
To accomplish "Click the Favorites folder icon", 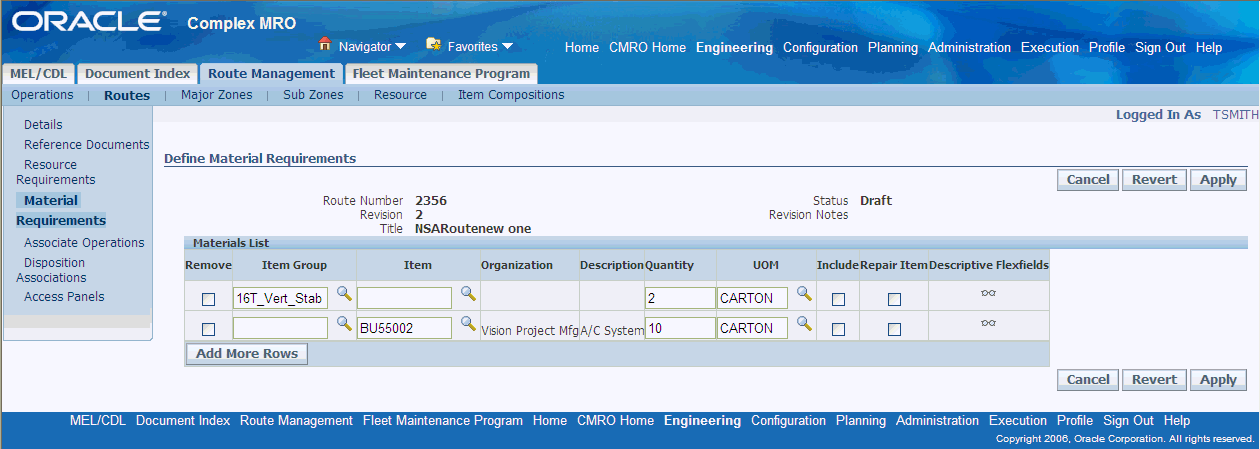I will tap(434, 44).
